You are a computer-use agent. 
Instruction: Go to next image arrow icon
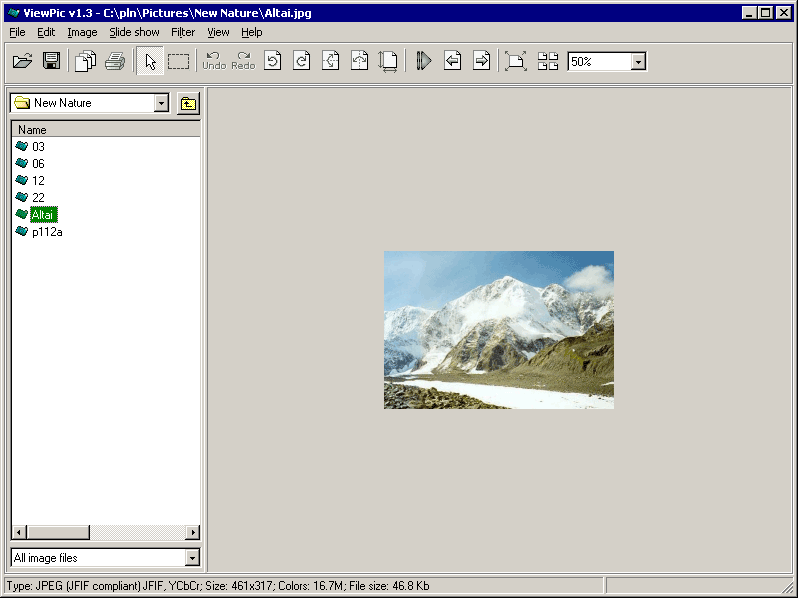[x=481, y=61]
